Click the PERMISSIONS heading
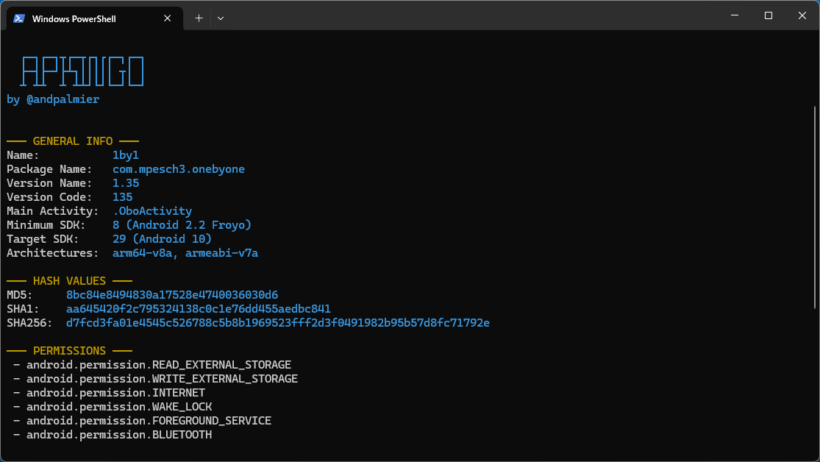Viewport: 820px width, 462px height. point(69,351)
